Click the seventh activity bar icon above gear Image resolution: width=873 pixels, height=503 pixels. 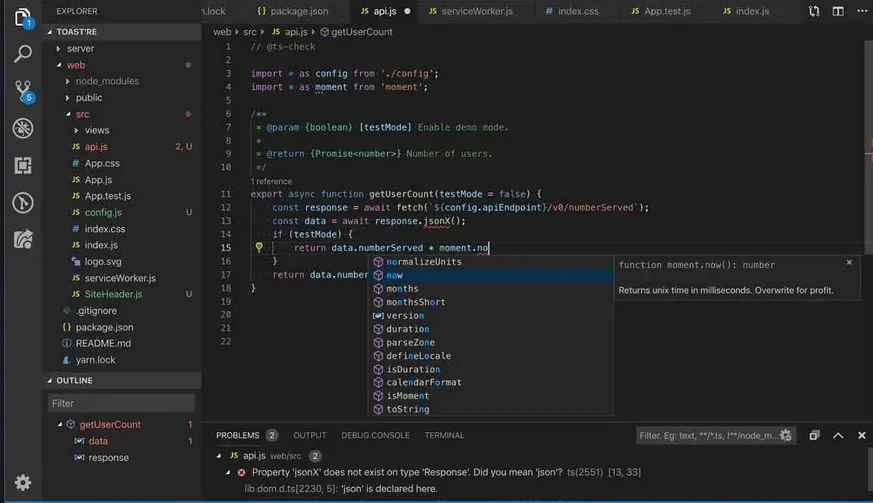click(x=23, y=240)
